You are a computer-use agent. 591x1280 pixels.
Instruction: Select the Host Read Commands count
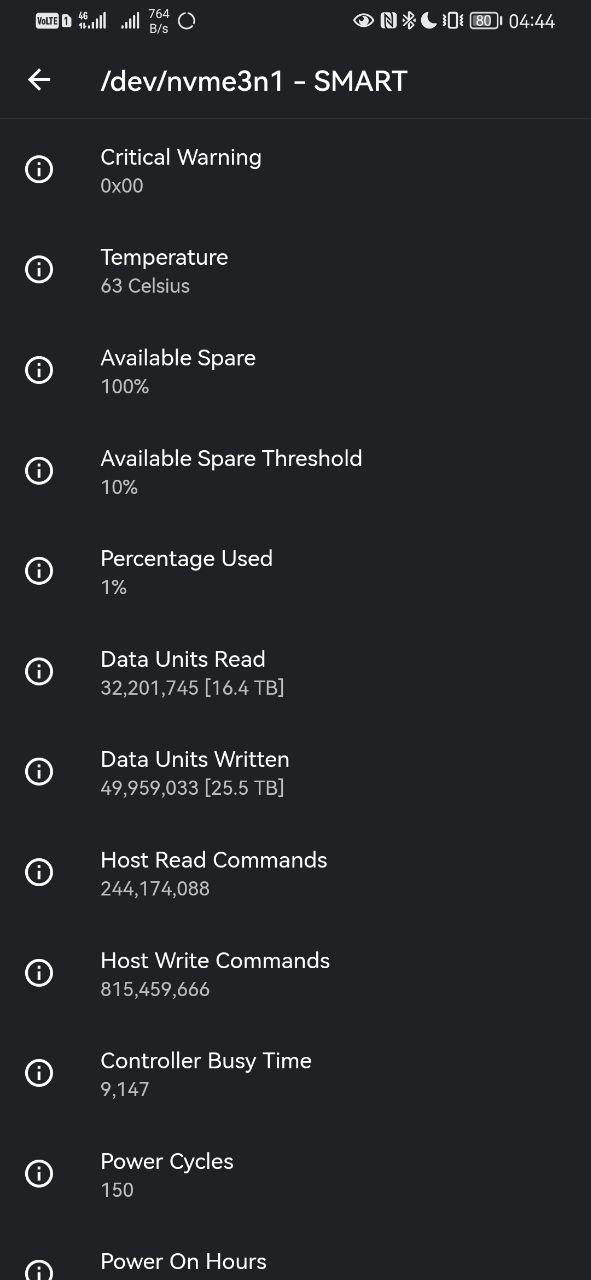pos(155,888)
